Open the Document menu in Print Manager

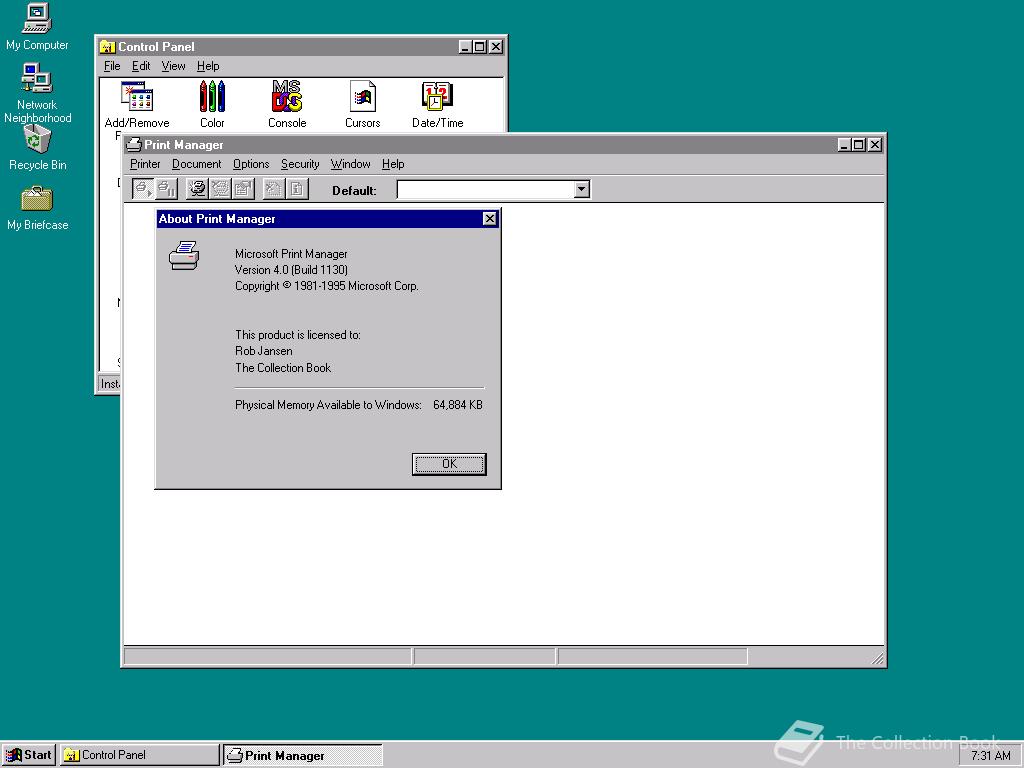[x=197, y=164]
